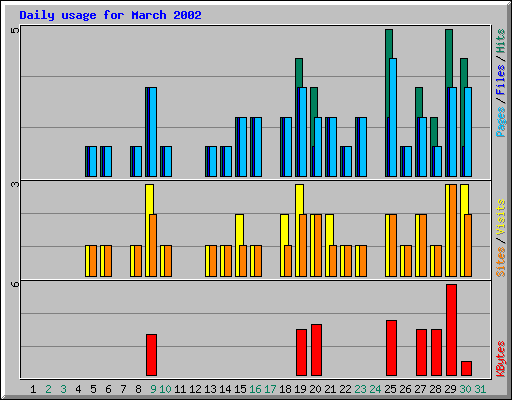Click day label "19" on the x-axis
This screenshot has width=512, height=400.
click(x=300, y=389)
